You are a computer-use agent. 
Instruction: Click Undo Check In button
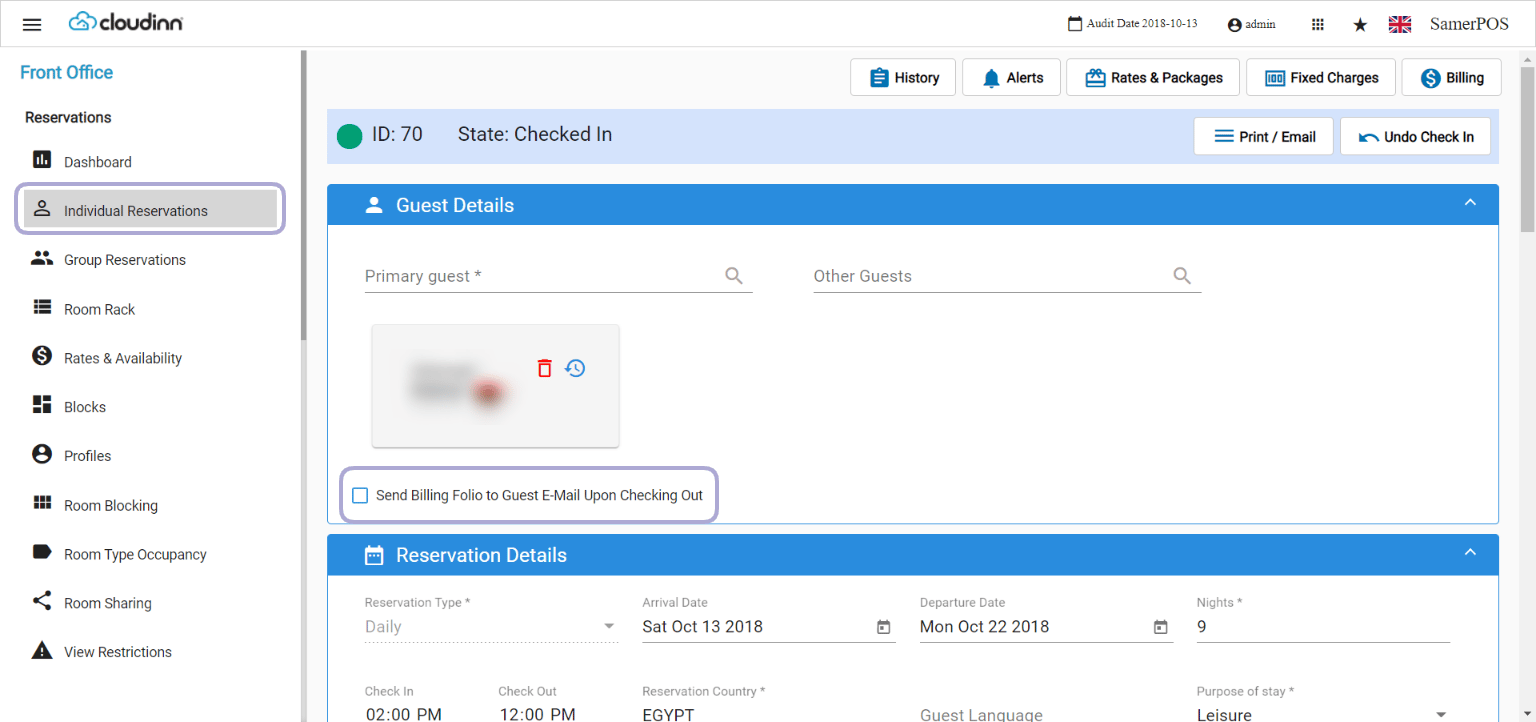pos(1416,136)
